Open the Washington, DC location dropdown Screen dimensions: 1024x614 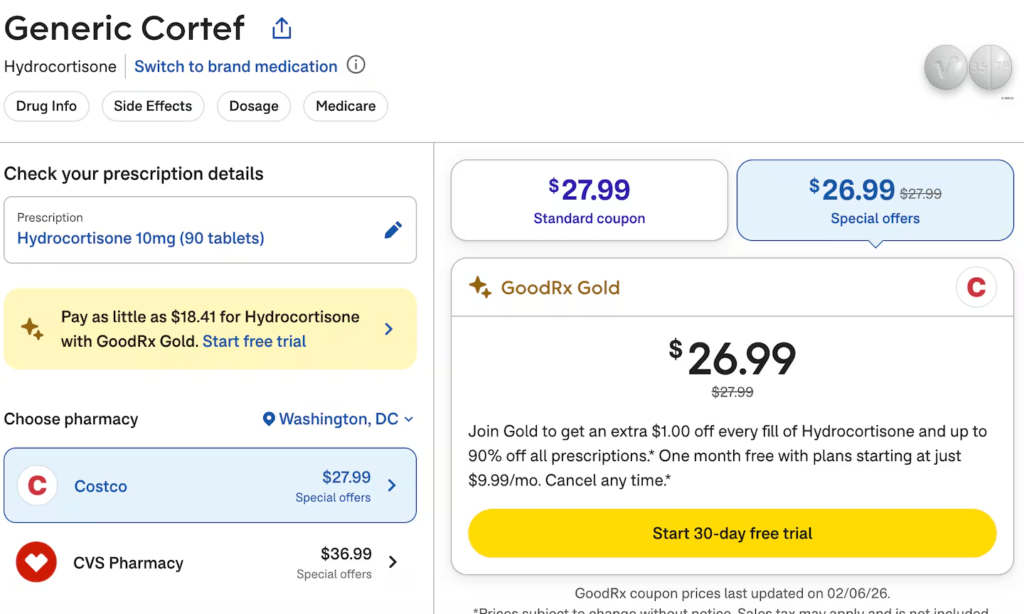coord(338,420)
